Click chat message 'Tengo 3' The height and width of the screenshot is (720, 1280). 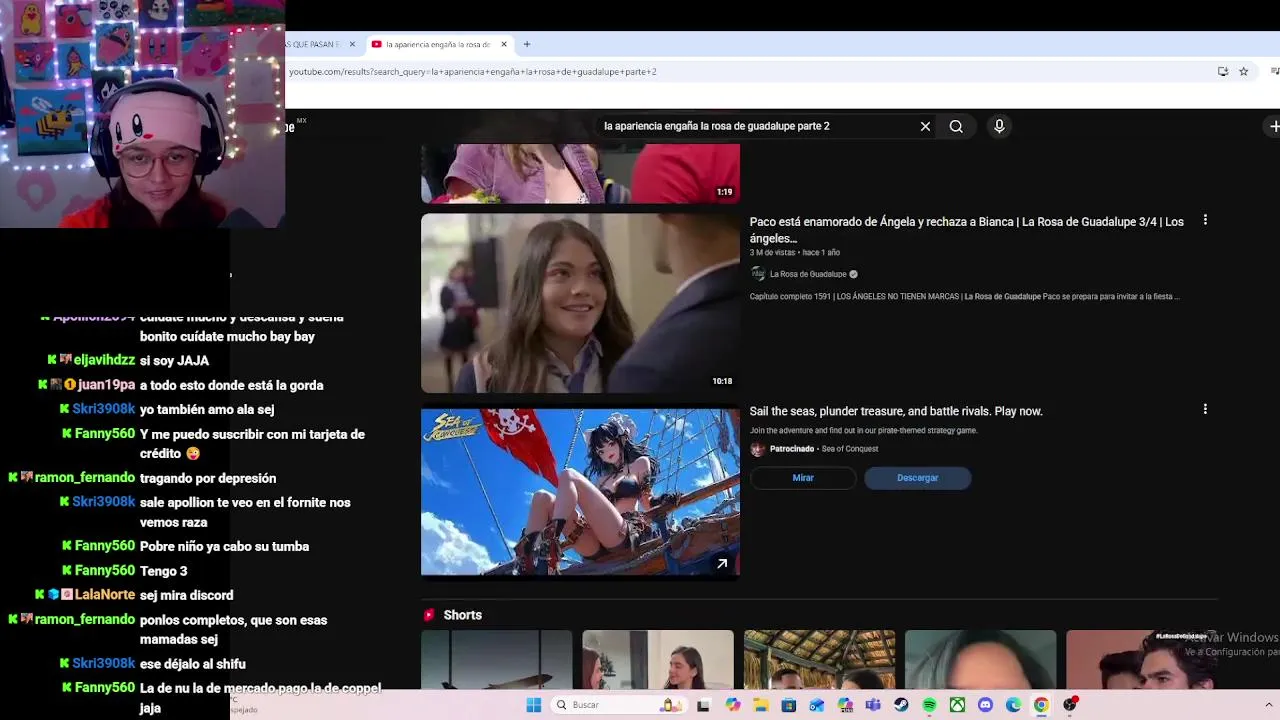(x=164, y=571)
